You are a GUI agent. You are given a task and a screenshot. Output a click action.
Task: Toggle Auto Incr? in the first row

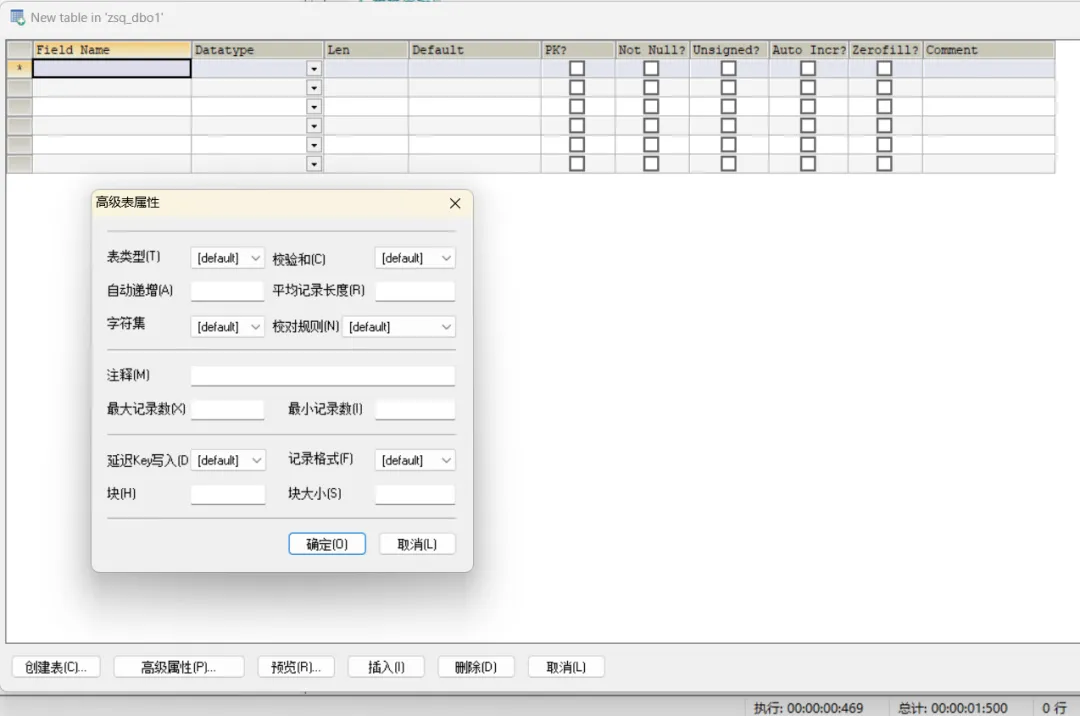click(808, 68)
